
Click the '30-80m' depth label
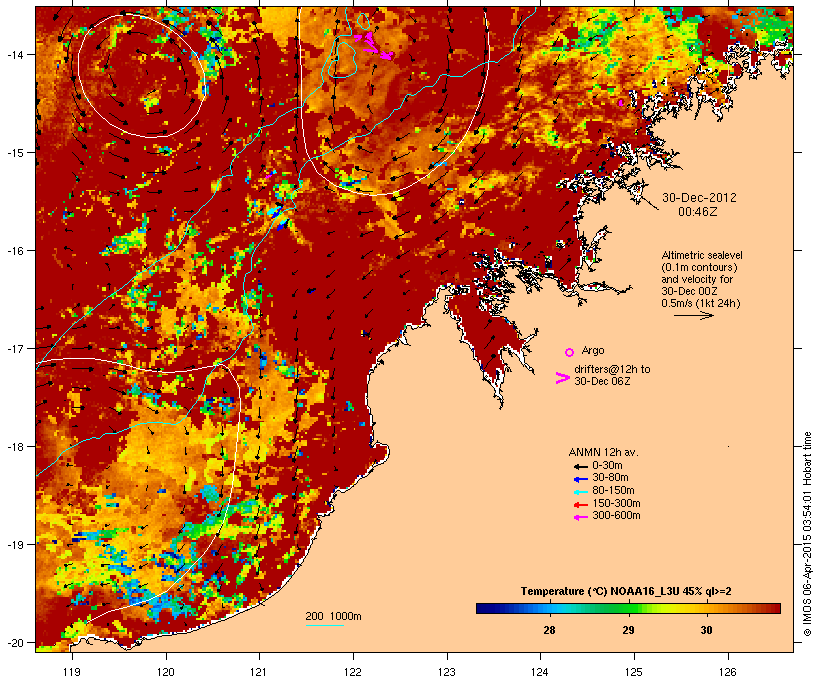(610, 478)
